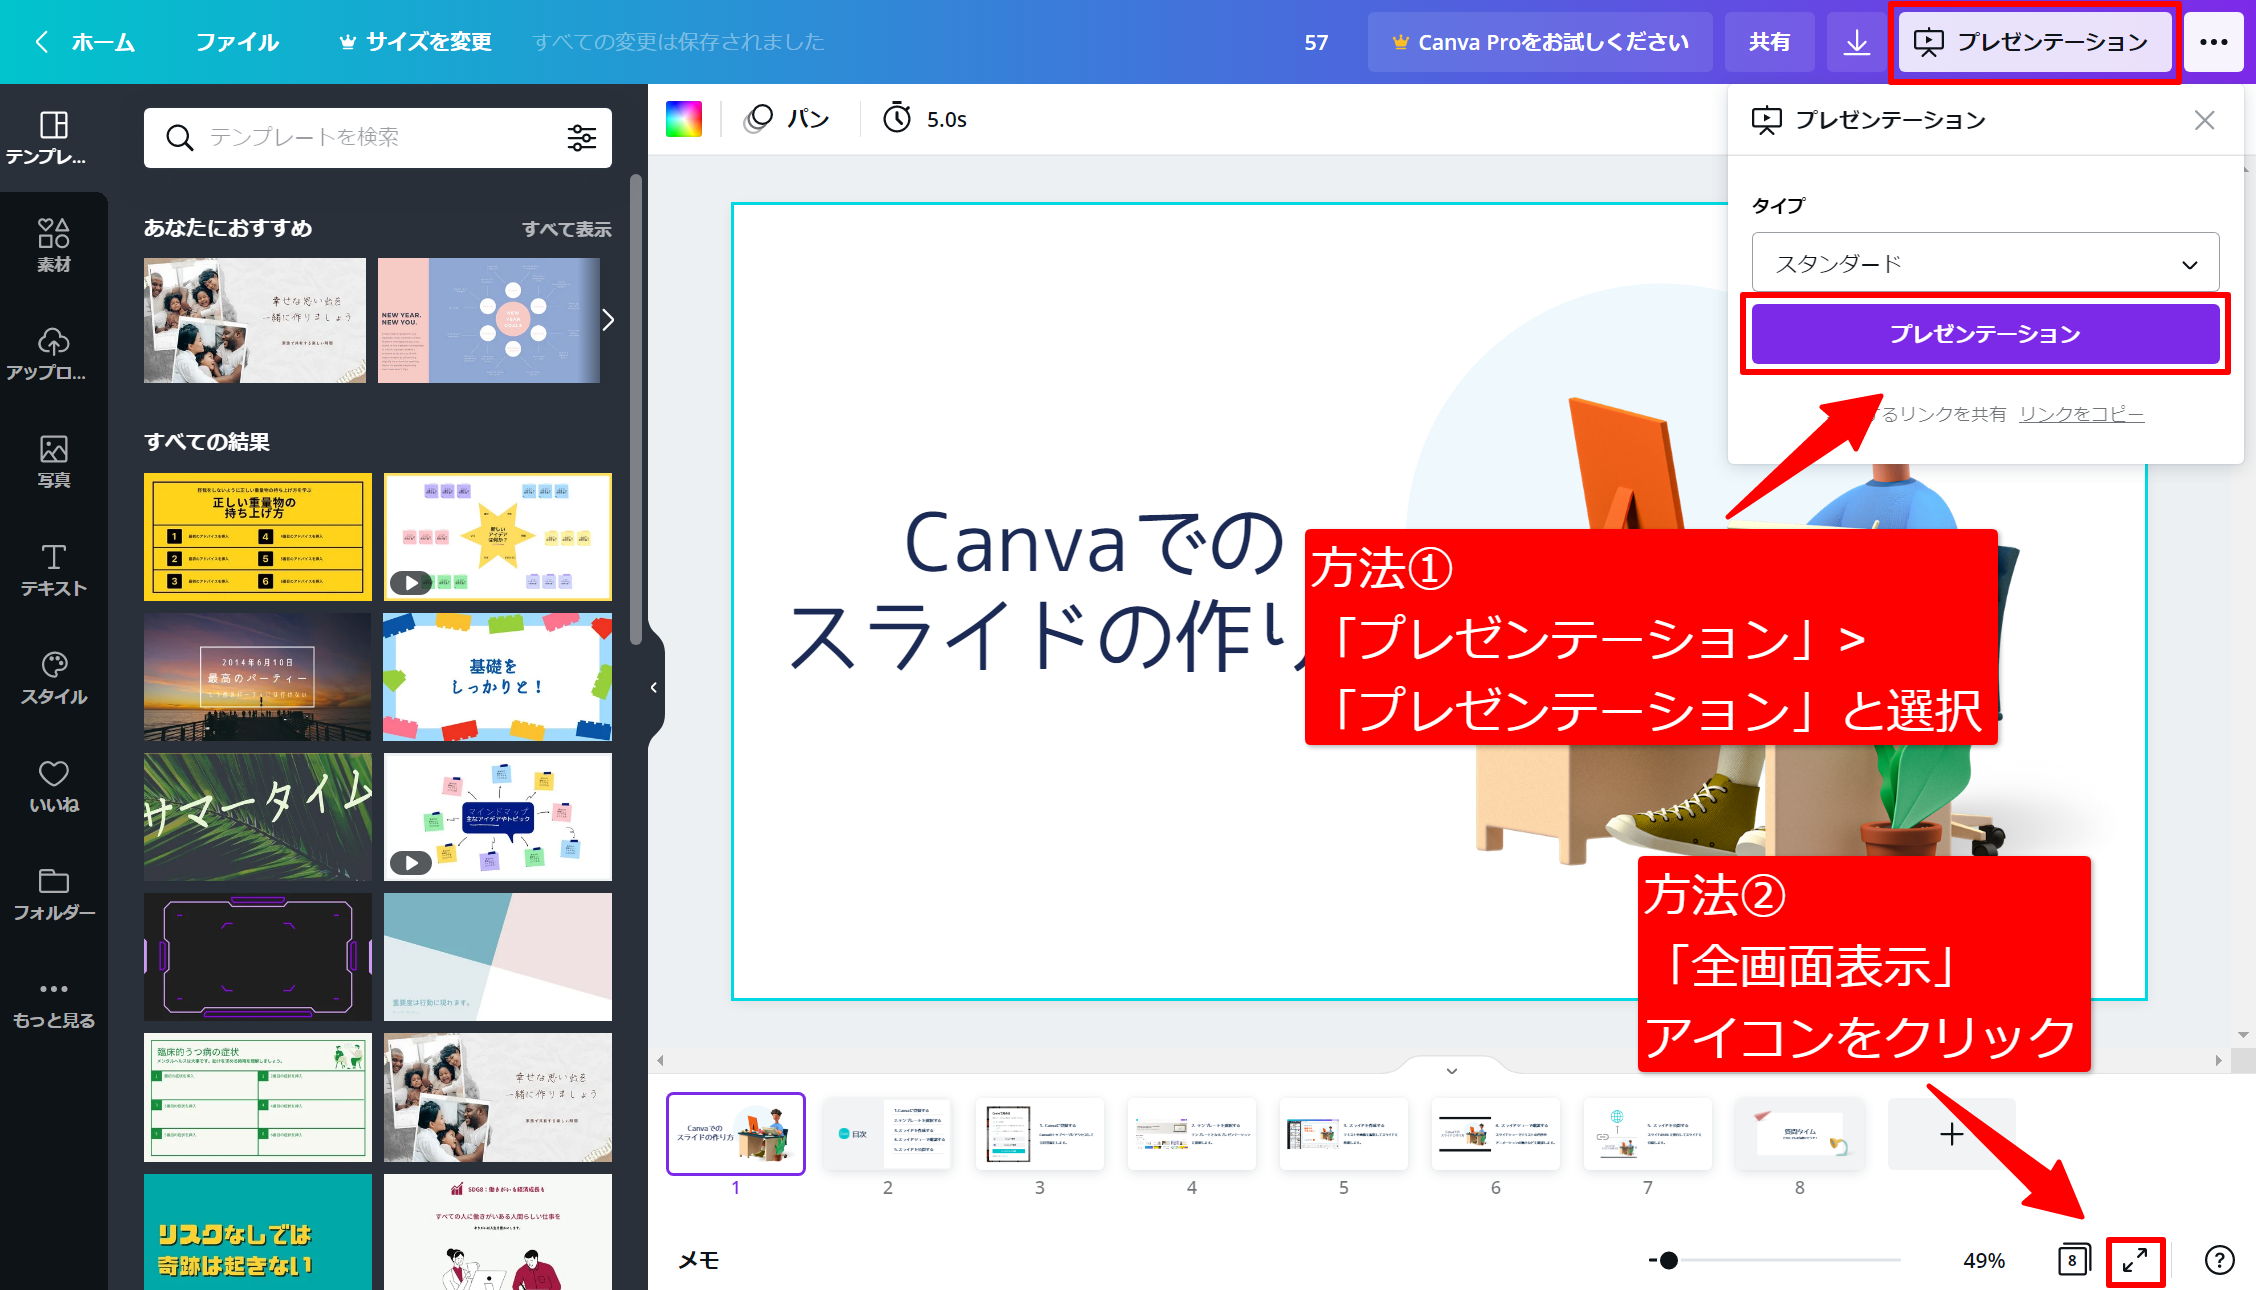Click the purple プレゼンテーション start button

1985,334
